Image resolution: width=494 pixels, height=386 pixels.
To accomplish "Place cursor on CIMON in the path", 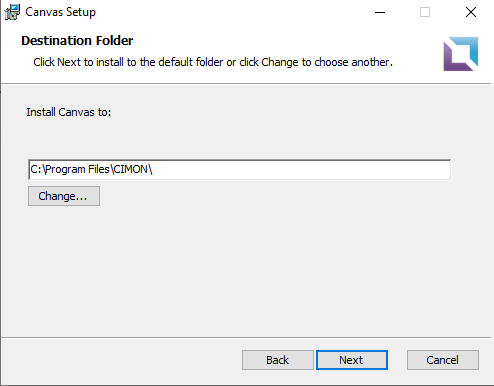I will [131, 169].
